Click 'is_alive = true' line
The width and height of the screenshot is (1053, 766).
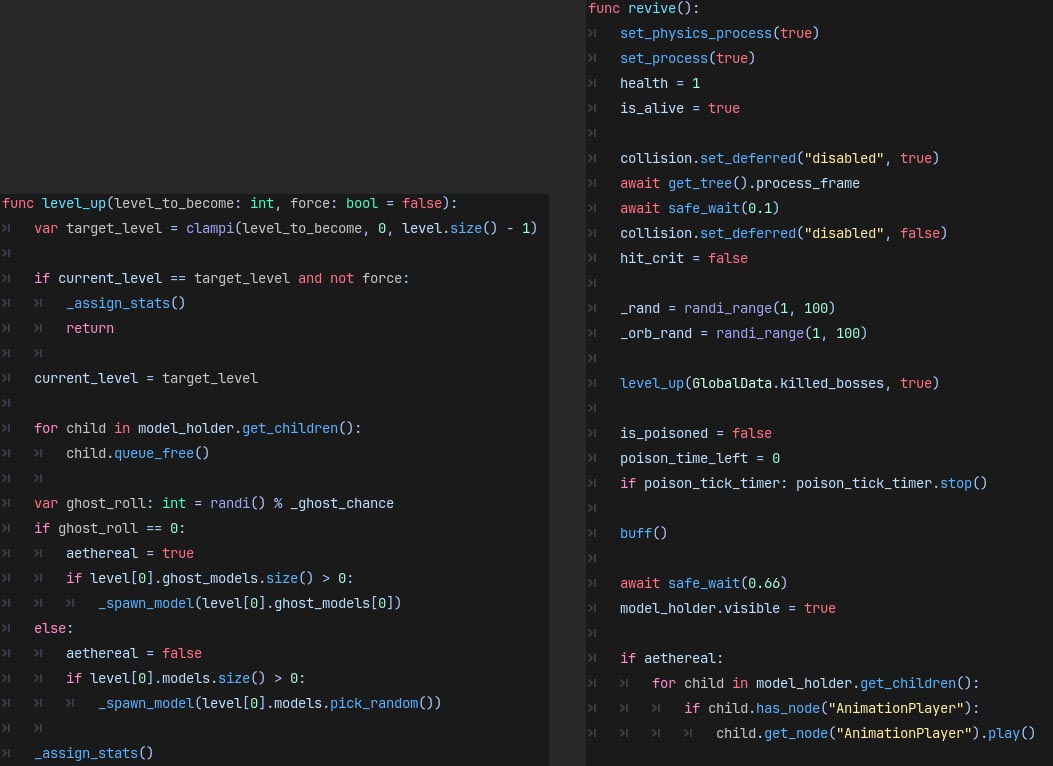680,108
